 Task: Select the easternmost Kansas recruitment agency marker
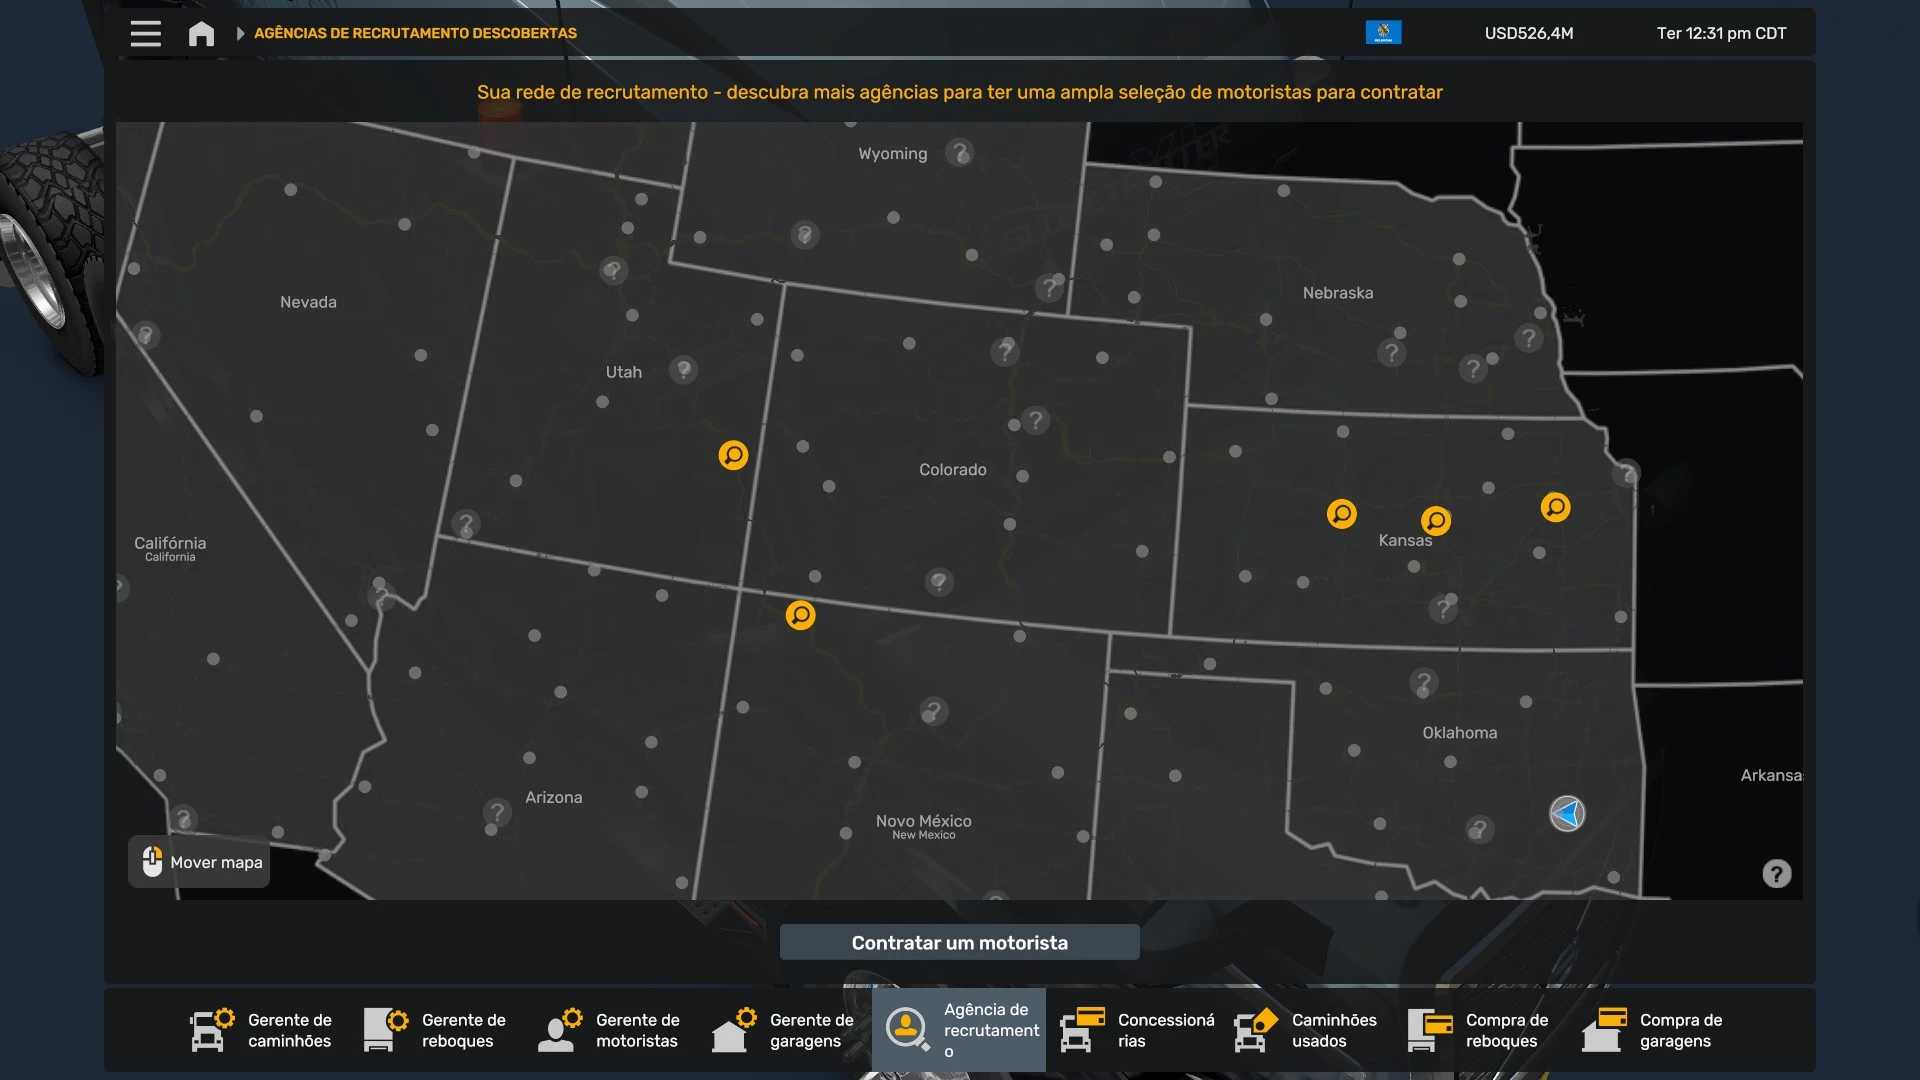point(1555,507)
